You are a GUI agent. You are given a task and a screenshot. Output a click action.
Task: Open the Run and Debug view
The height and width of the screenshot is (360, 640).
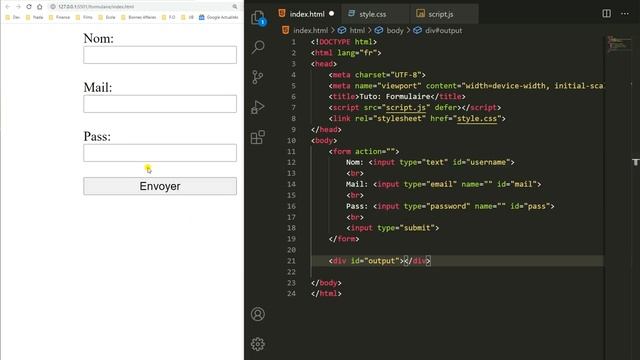pyautogui.click(x=258, y=107)
